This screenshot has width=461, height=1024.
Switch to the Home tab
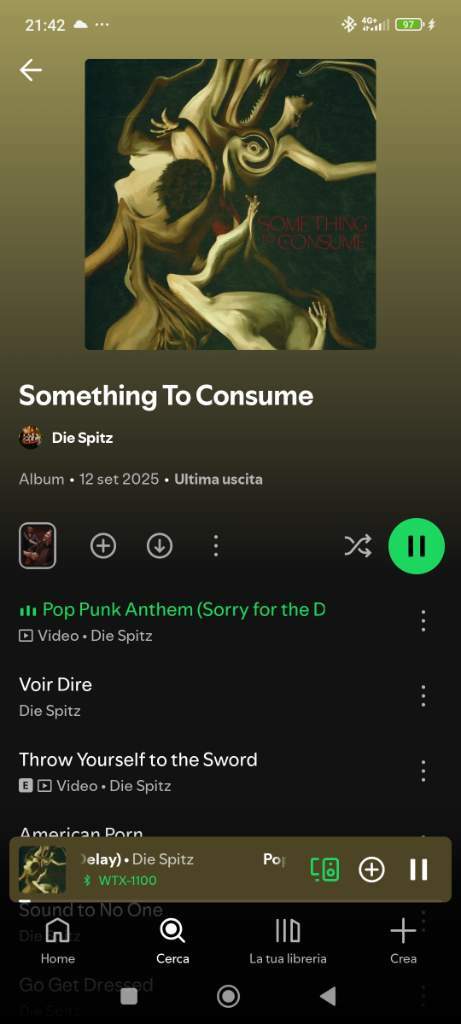point(57,941)
